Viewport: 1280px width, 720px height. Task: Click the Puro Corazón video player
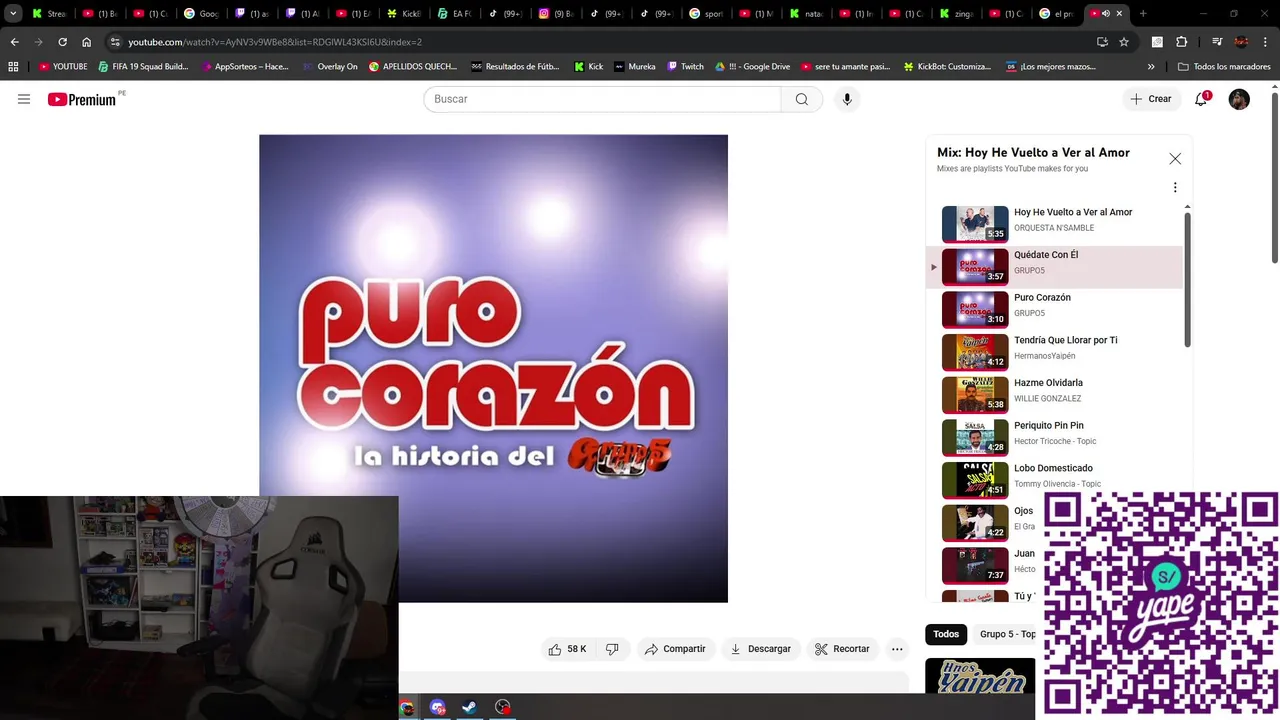(x=493, y=368)
